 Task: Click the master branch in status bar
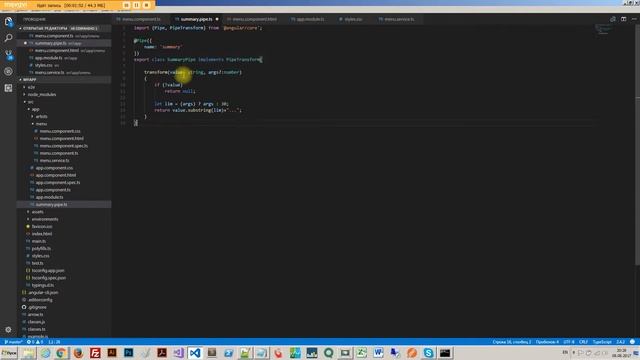click(13, 342)
